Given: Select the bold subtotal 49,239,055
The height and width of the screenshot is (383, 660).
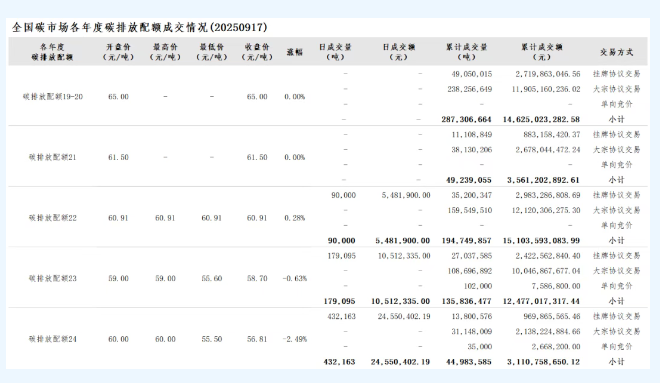Looking at the screenshot, I should pyautogui.click(x=468, y=180).
